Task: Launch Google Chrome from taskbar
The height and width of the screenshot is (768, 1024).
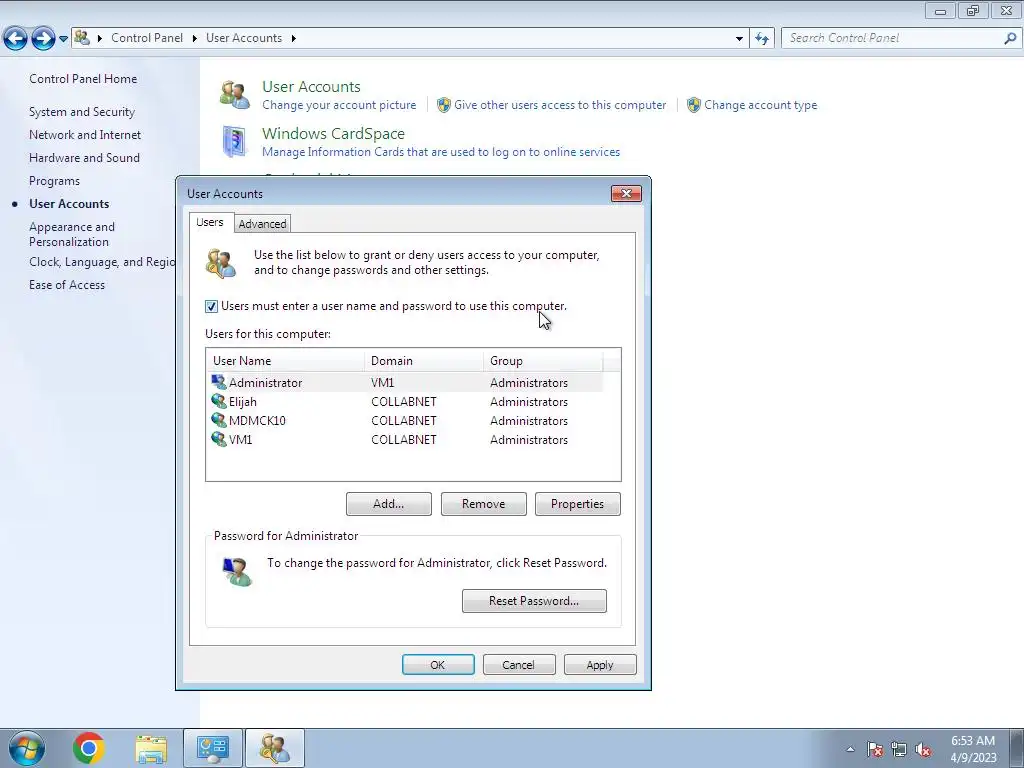Action: (x=89, y=748)
